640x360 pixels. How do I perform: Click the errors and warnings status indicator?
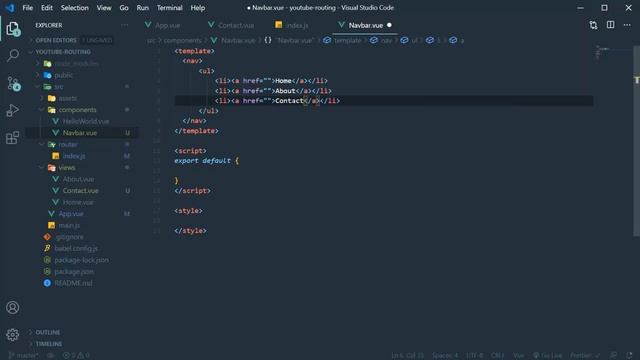coord(76,356)
